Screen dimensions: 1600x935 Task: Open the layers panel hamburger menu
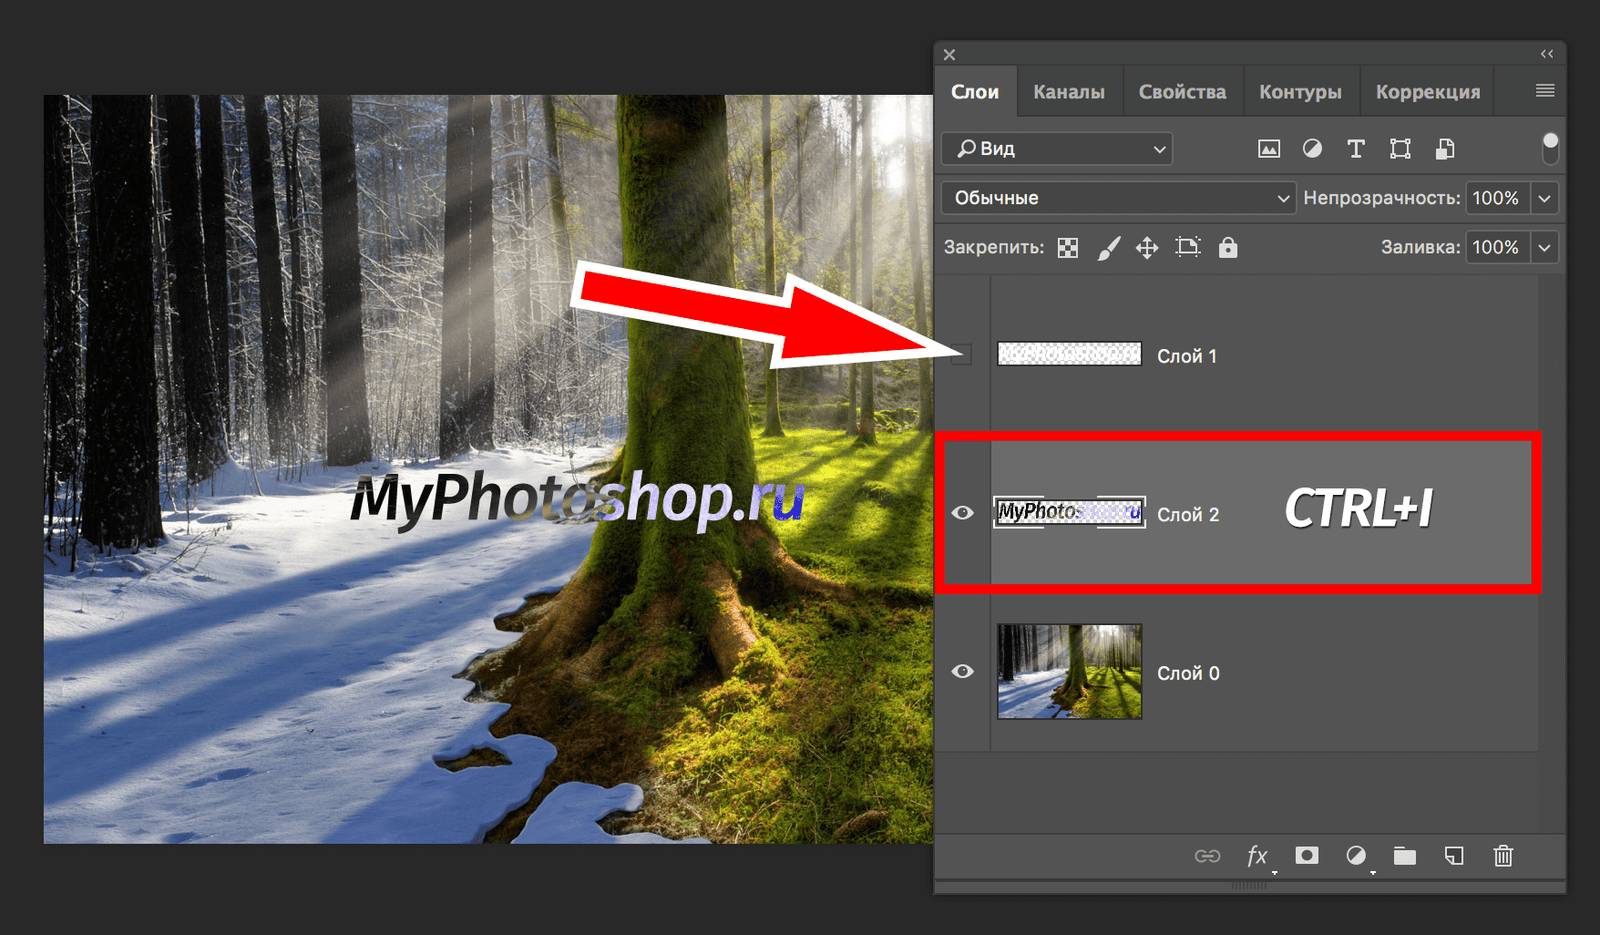1545,91
